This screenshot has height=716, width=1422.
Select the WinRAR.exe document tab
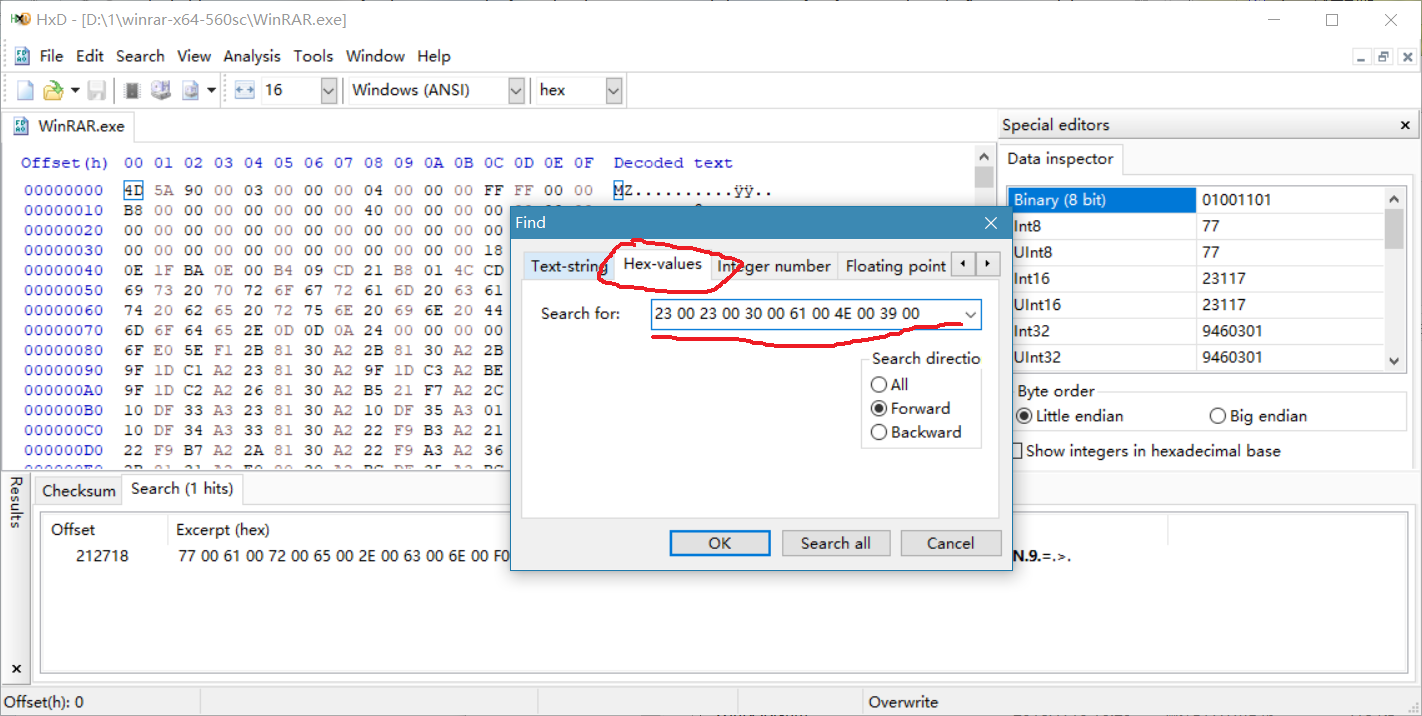pyautogui.click(x=70, y=126)
